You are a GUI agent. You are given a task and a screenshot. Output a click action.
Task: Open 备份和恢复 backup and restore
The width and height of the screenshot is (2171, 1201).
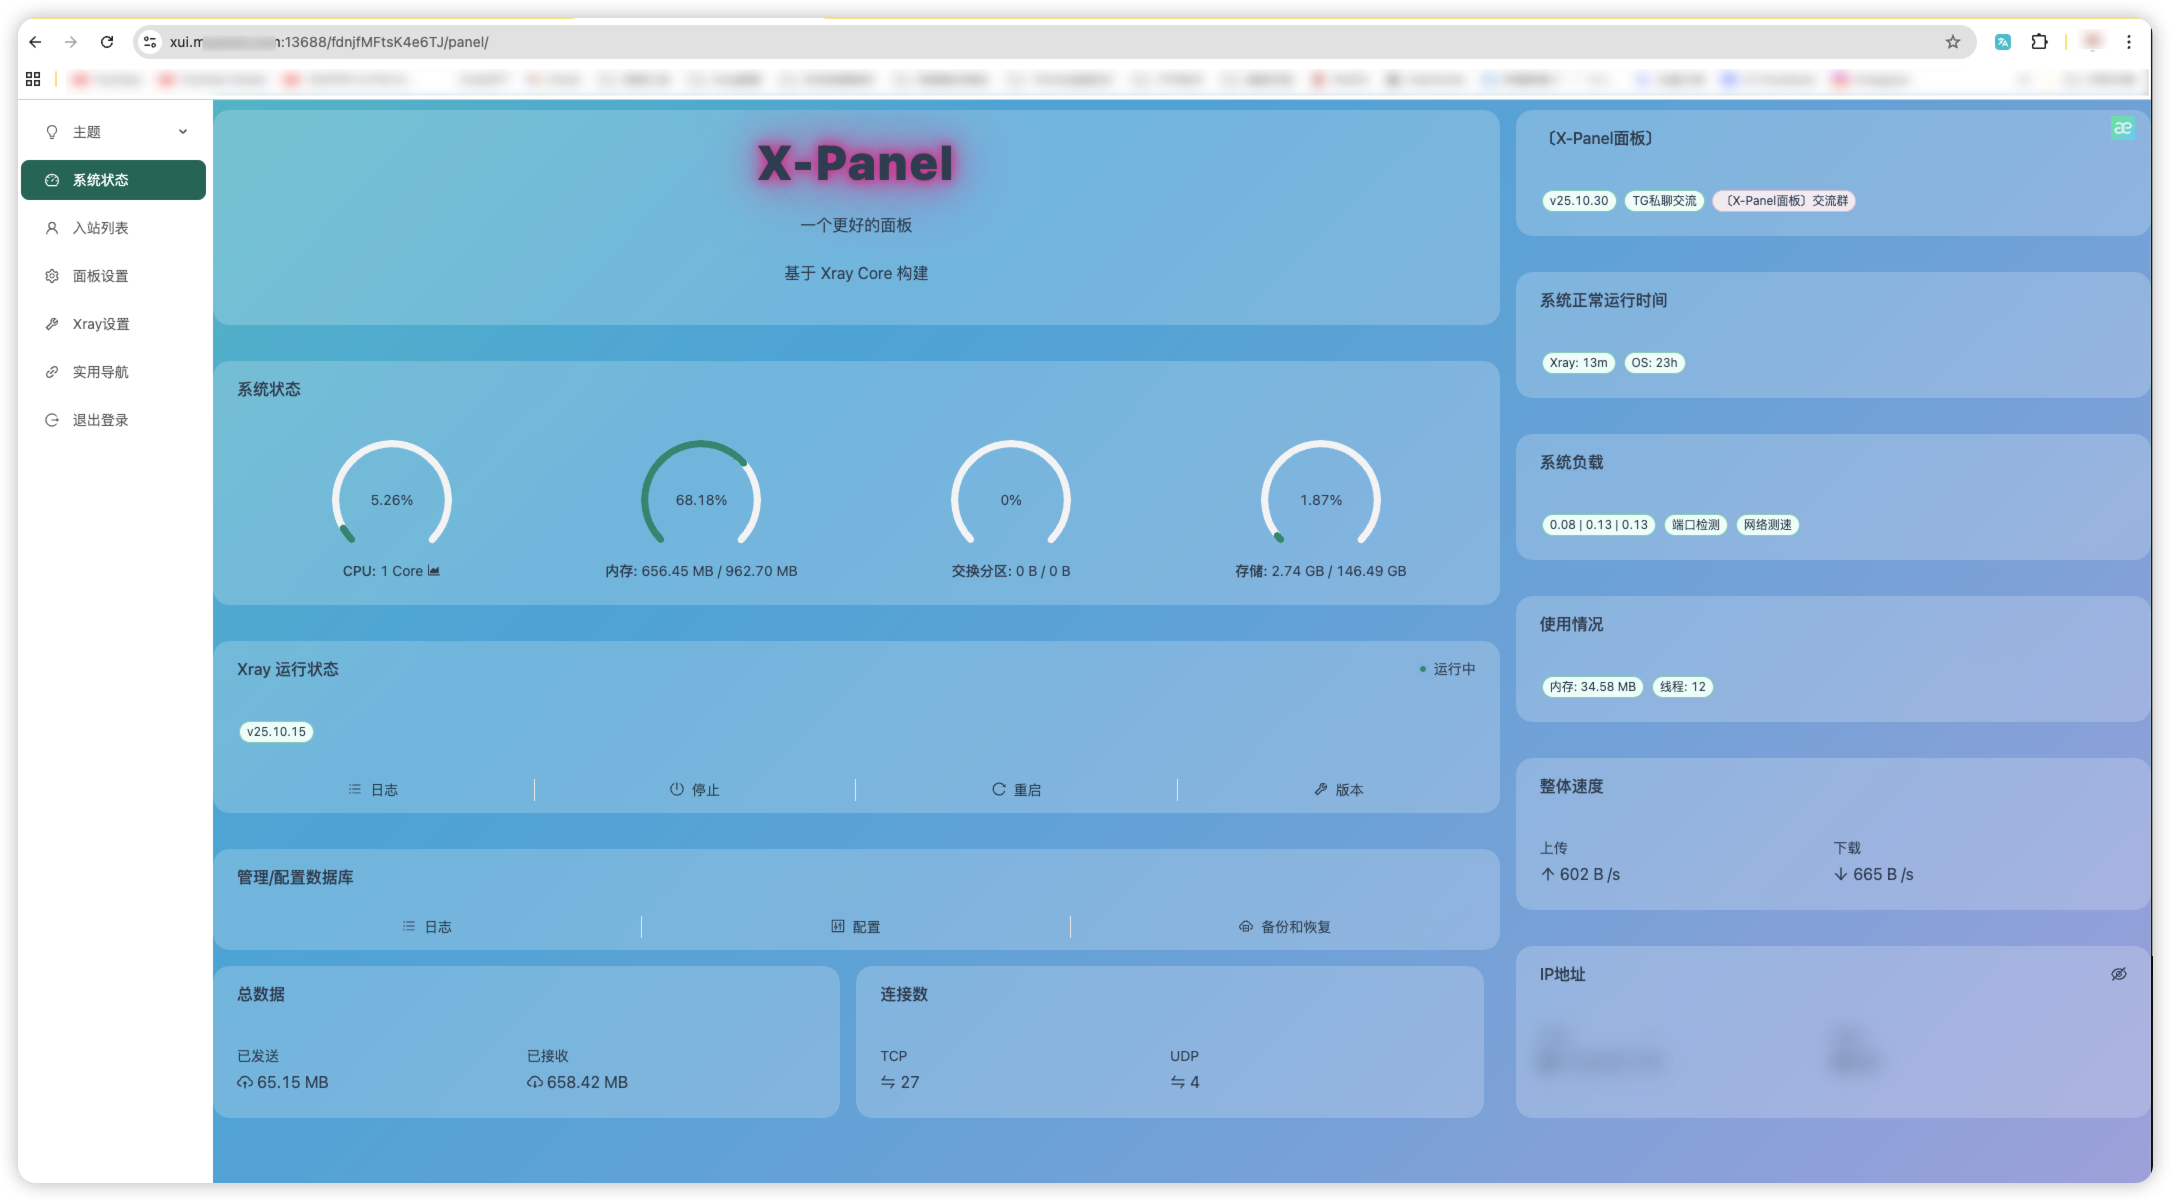[1284, 927]
